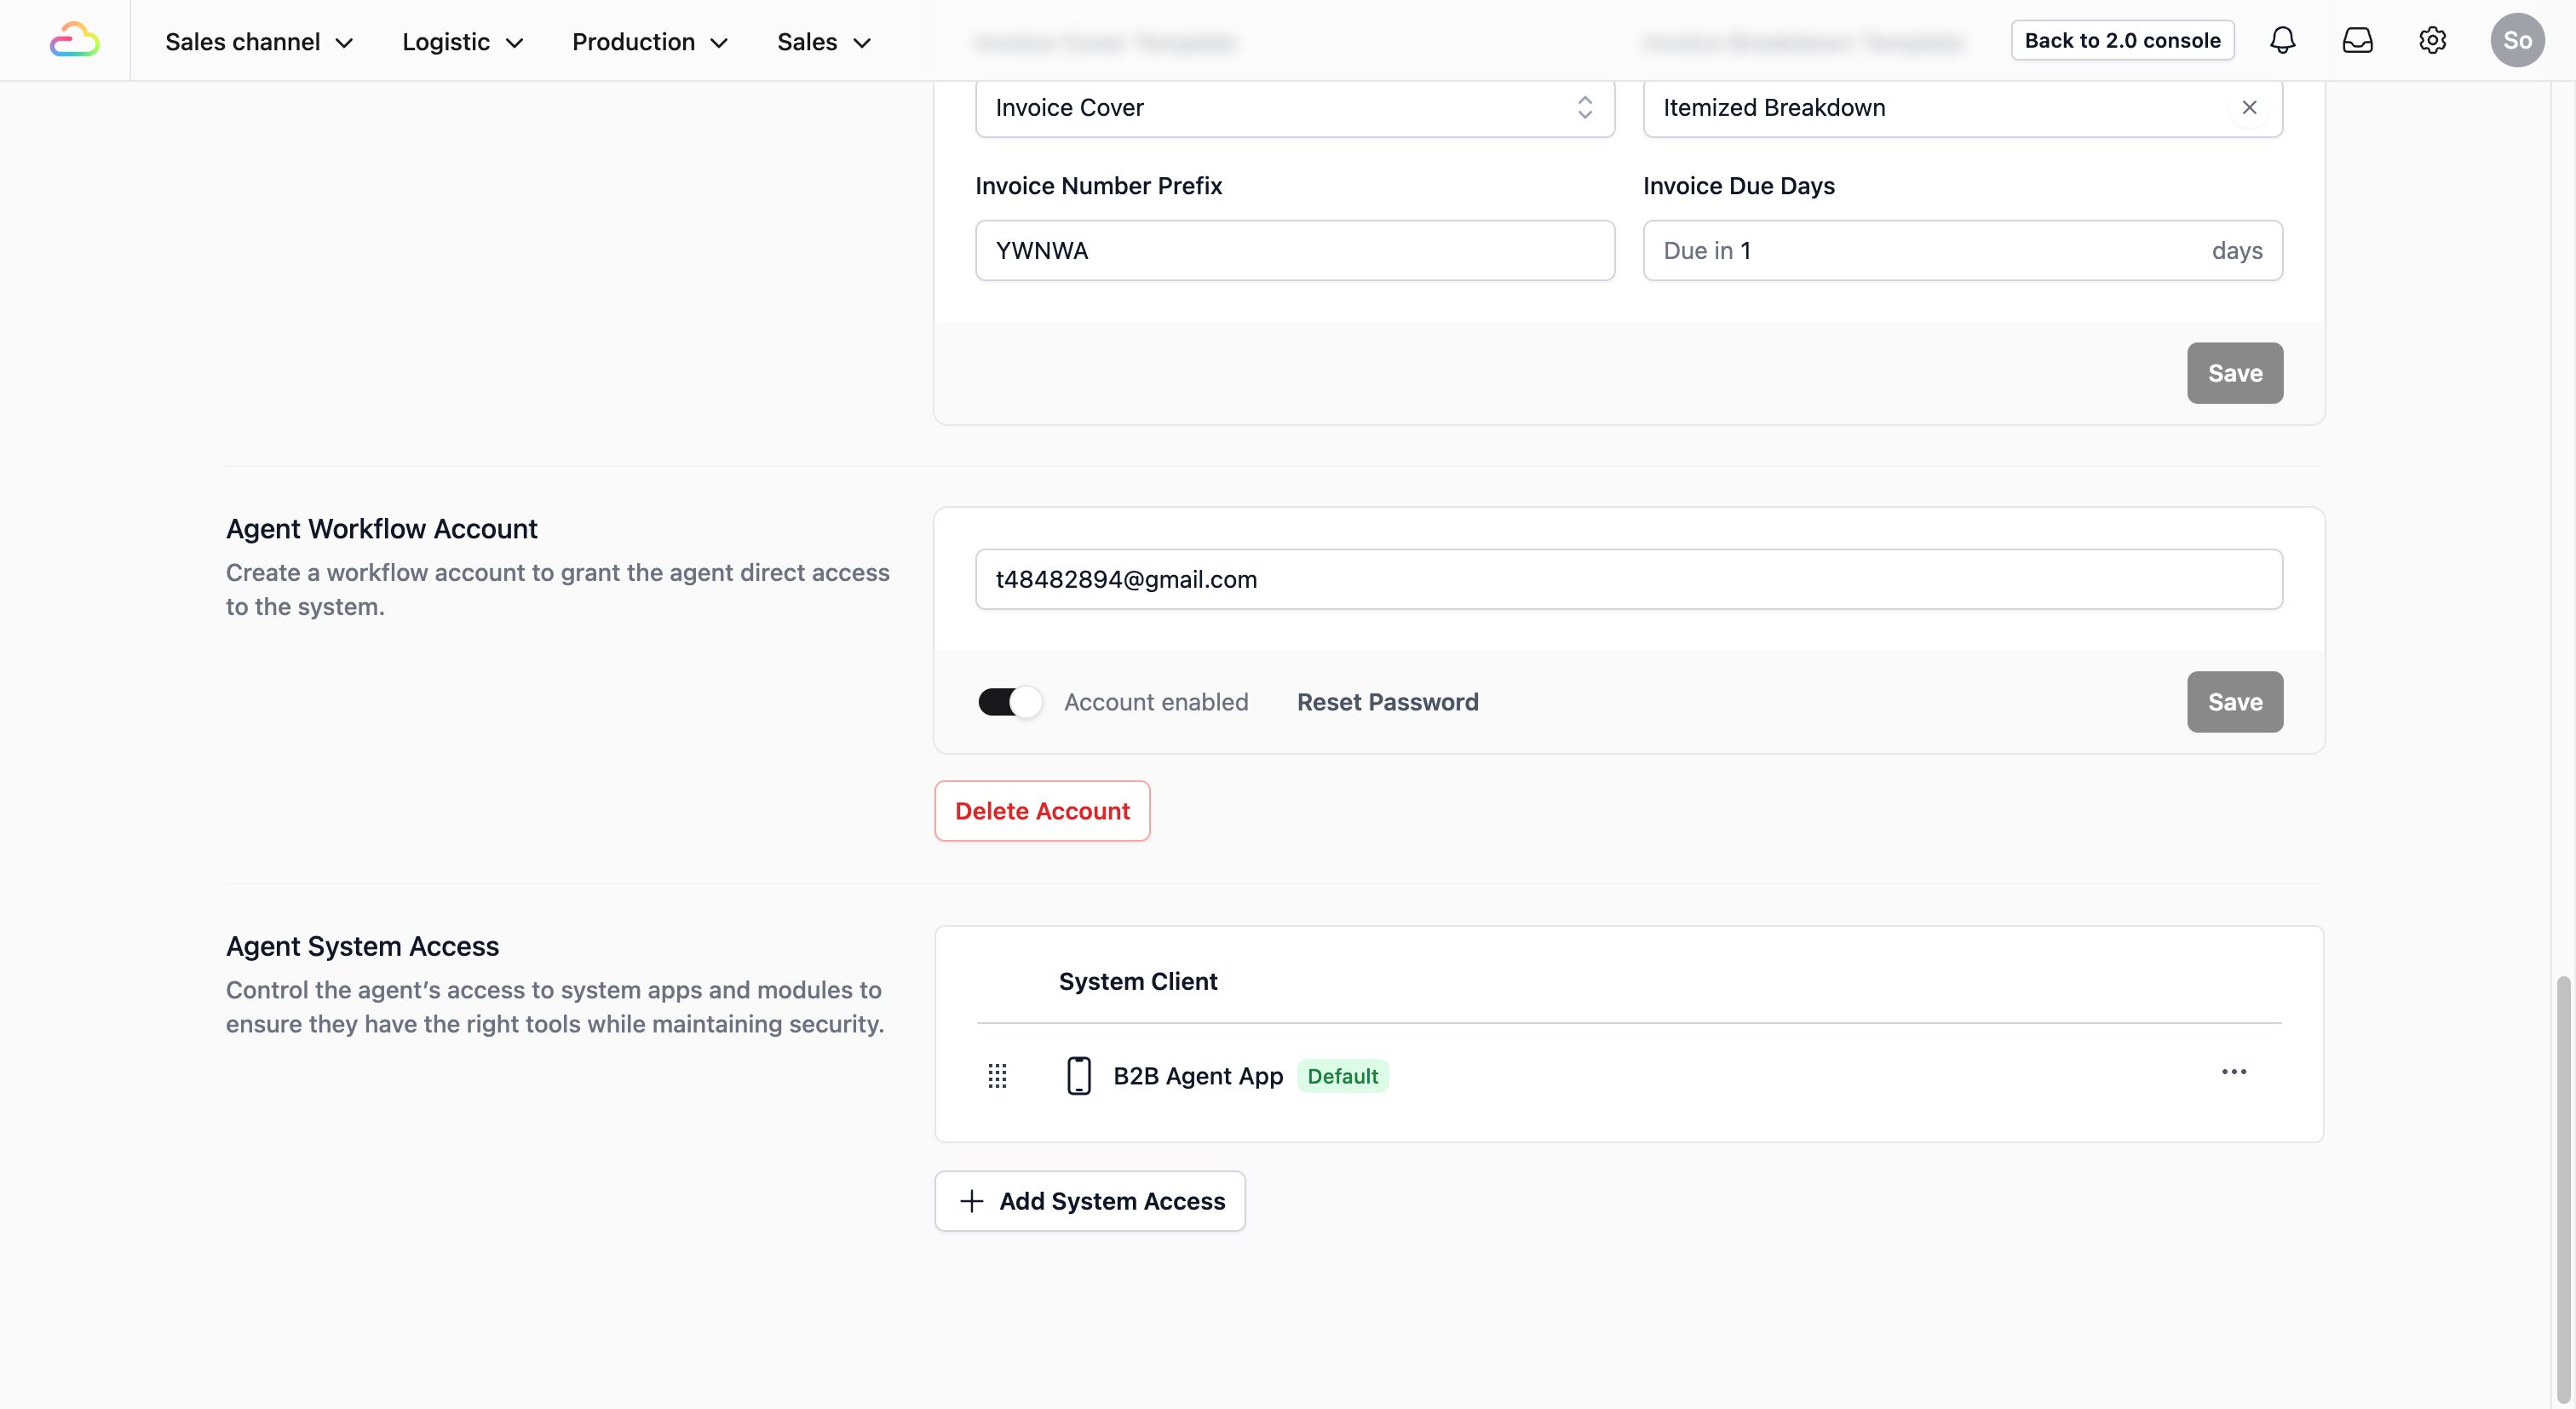Open the So user avatar

2516,40
